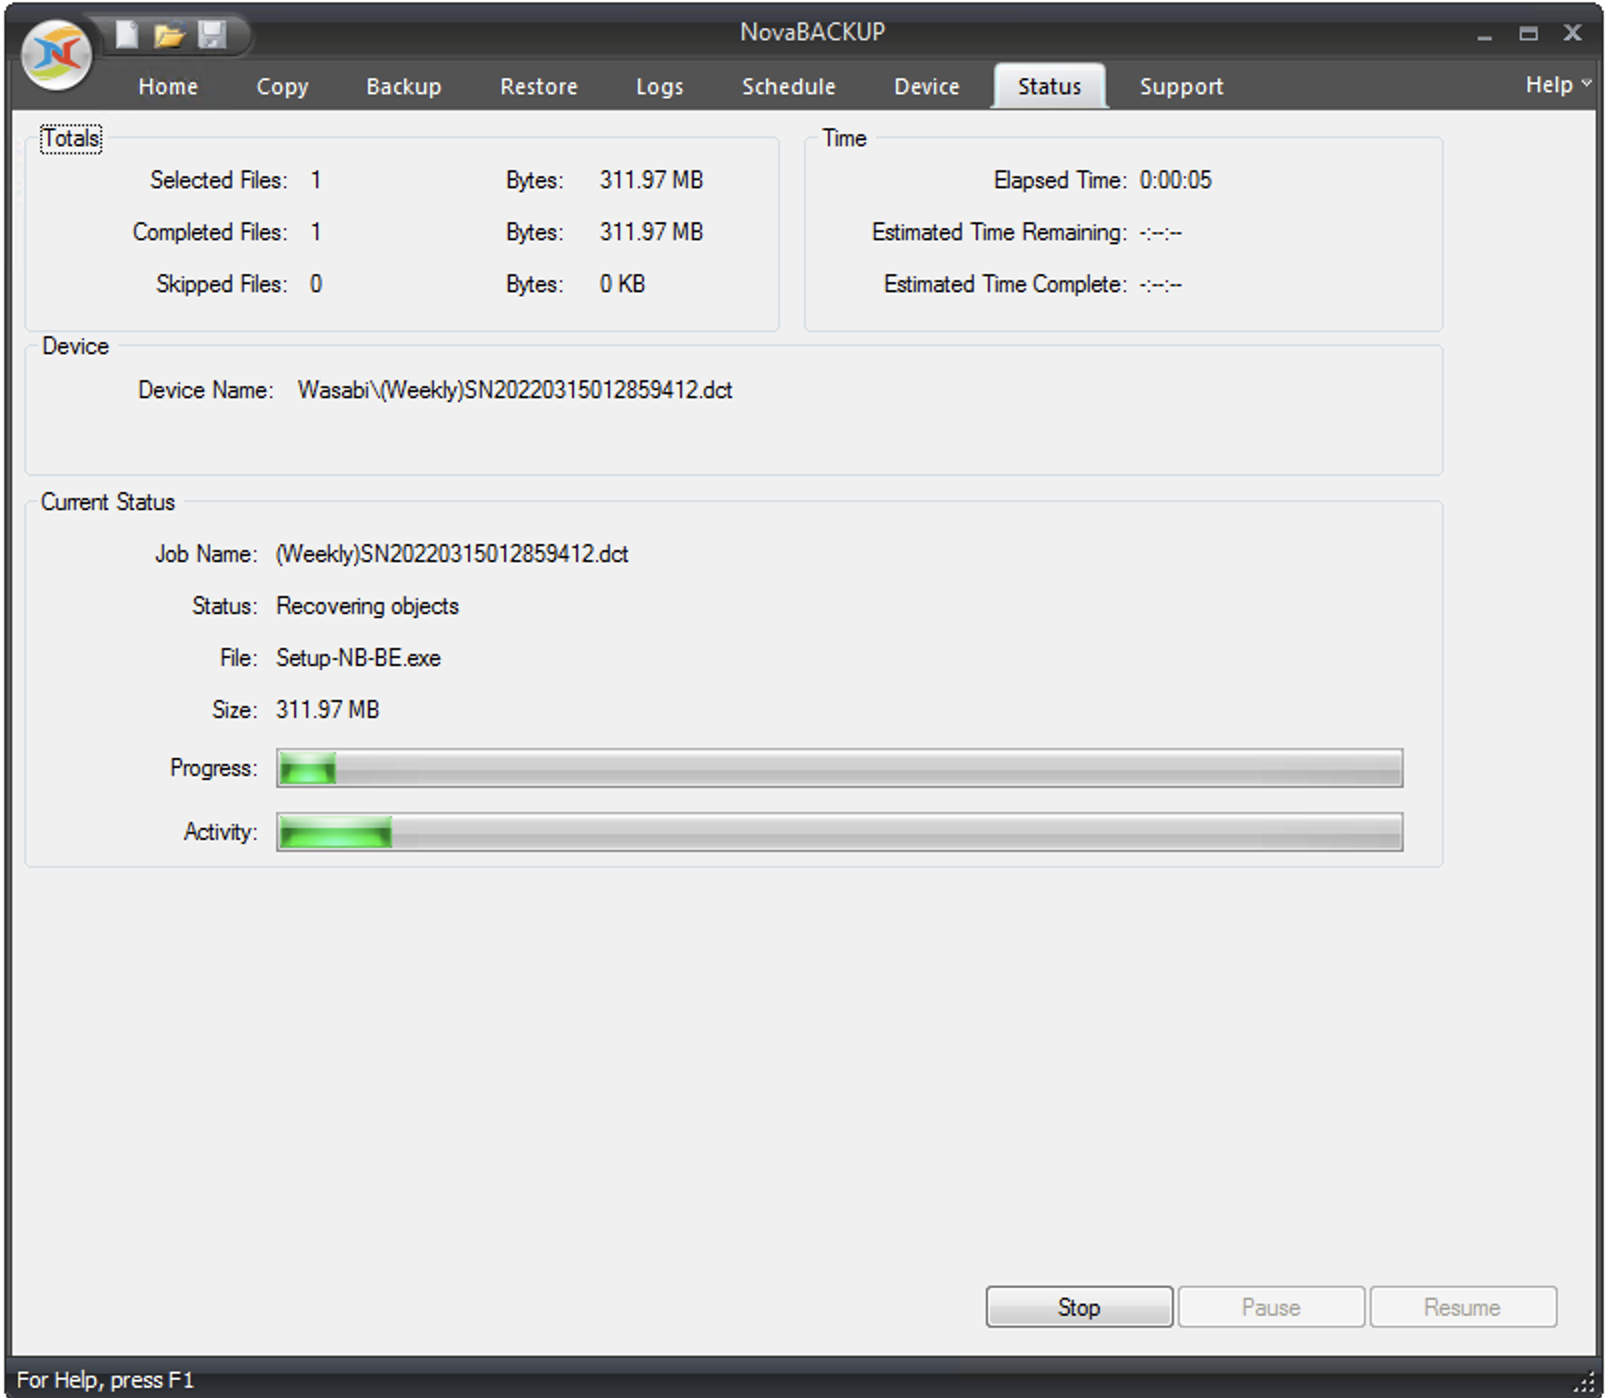Open the Copy tab
The image size is (1614, 1398).
(x=283, y=87)
